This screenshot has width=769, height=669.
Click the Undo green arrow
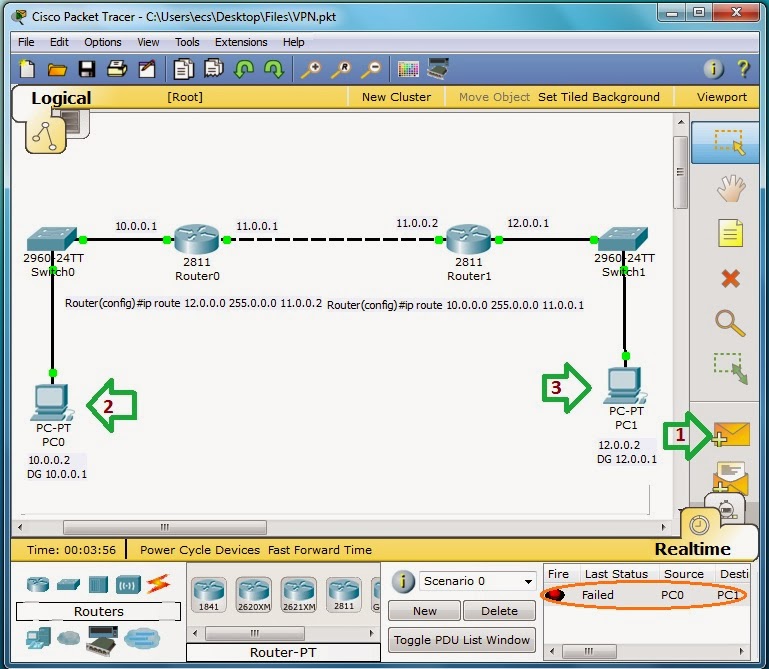tap(244, 69)
